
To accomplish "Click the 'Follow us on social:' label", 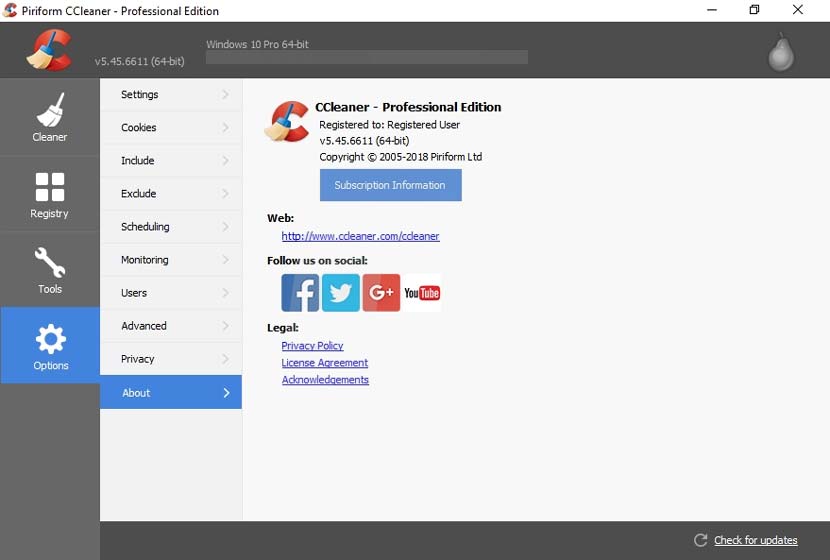I will (x=317, y=260).
